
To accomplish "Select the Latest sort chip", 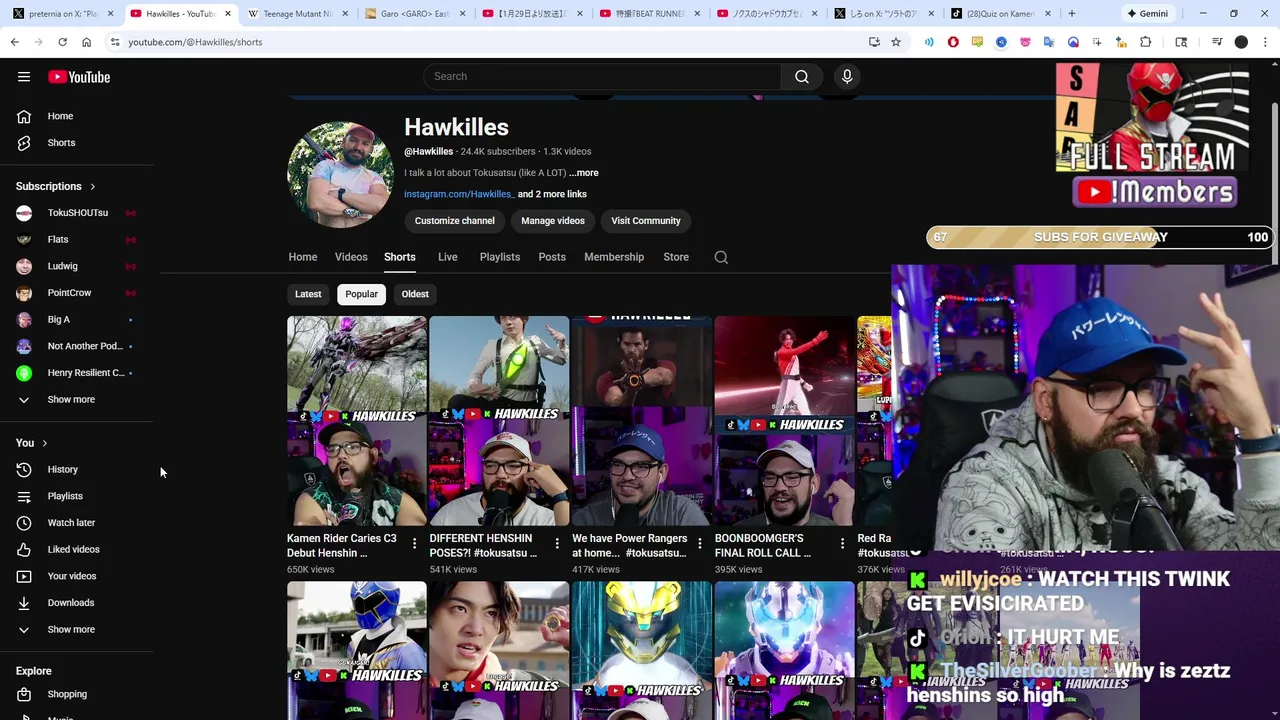I will [x=308, y=294].
